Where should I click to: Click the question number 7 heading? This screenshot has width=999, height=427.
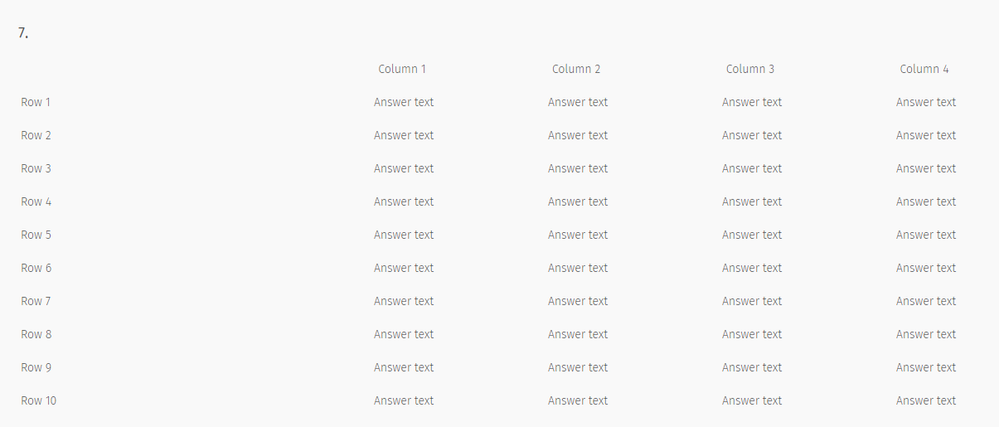pos(23,33)
